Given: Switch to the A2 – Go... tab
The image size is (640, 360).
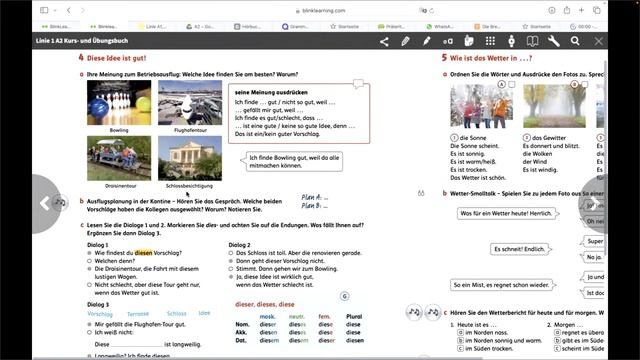Looking at the screenshot, I should coord(200,27).
